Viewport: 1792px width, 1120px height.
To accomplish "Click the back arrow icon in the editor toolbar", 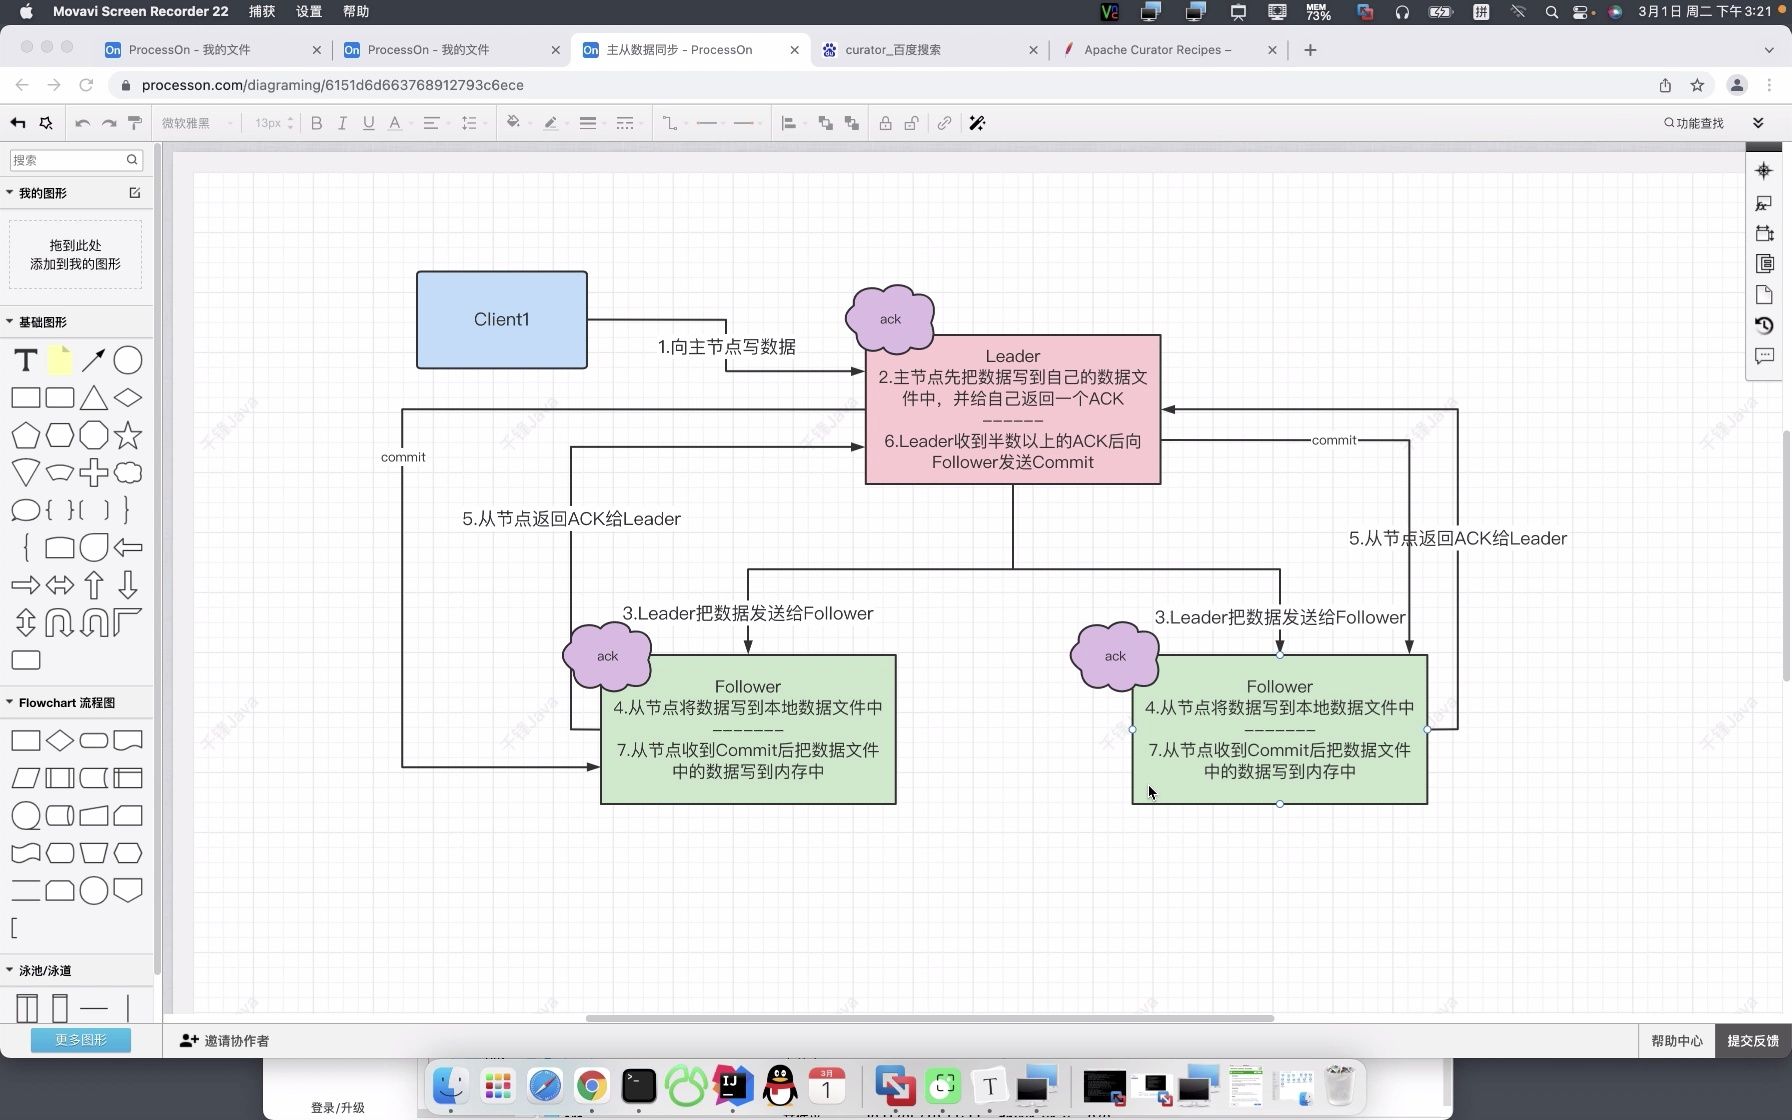I will coord(18,123).
